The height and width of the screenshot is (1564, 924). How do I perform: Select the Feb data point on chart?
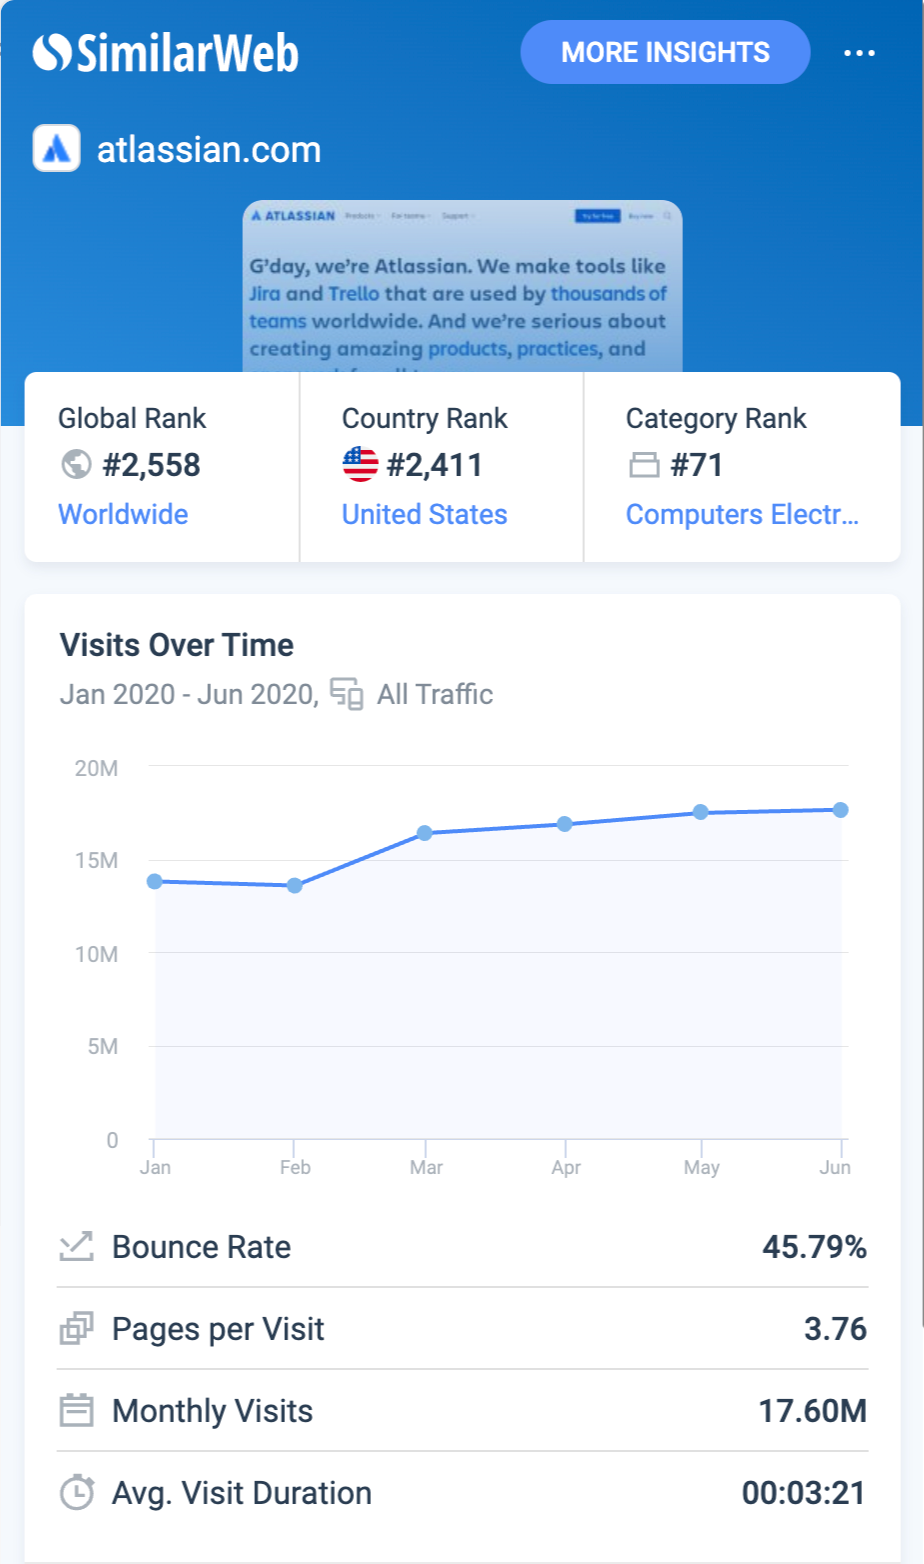point(294,885)
